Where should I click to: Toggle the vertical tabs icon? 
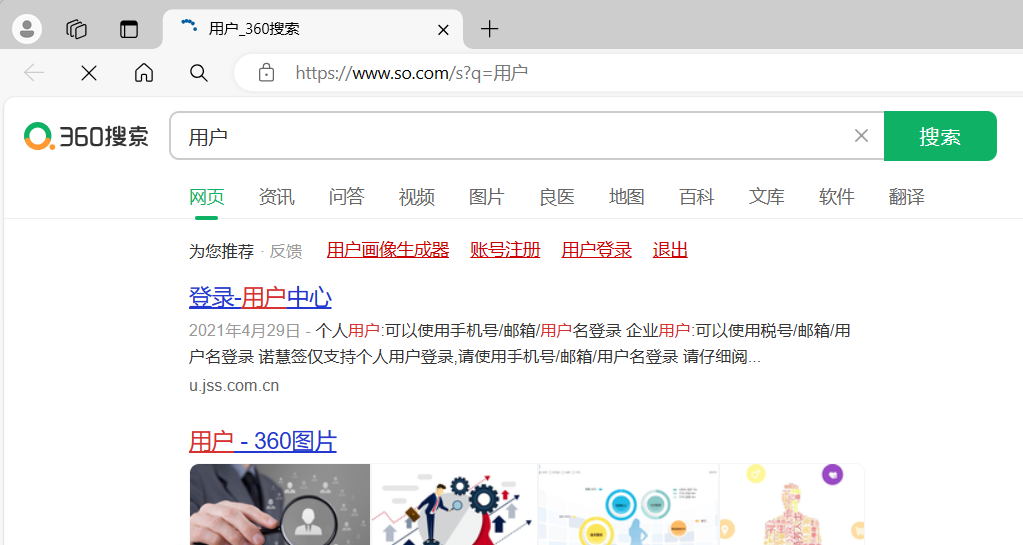pyautogui.click(x=129, y=29)
